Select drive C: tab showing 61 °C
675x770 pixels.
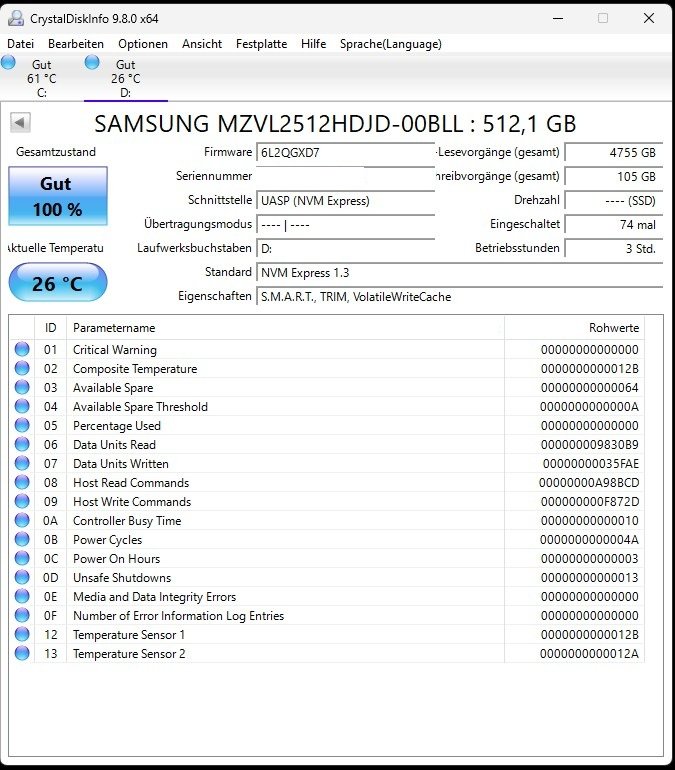click(42, 78)
